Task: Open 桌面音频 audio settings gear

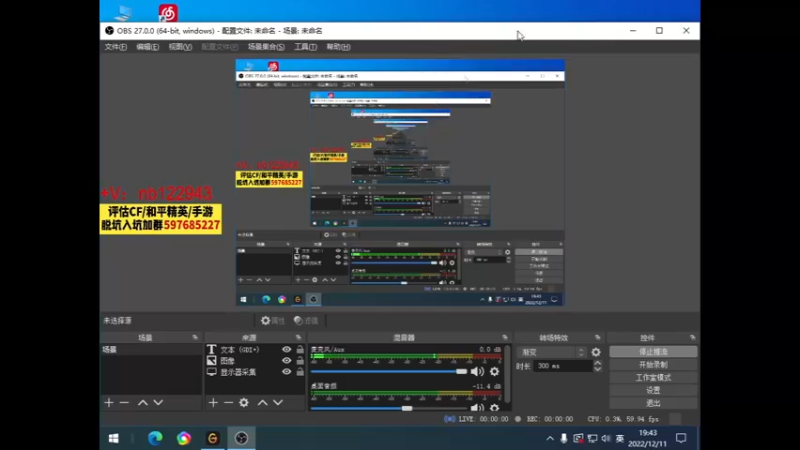Action: [x=494, y=408]
